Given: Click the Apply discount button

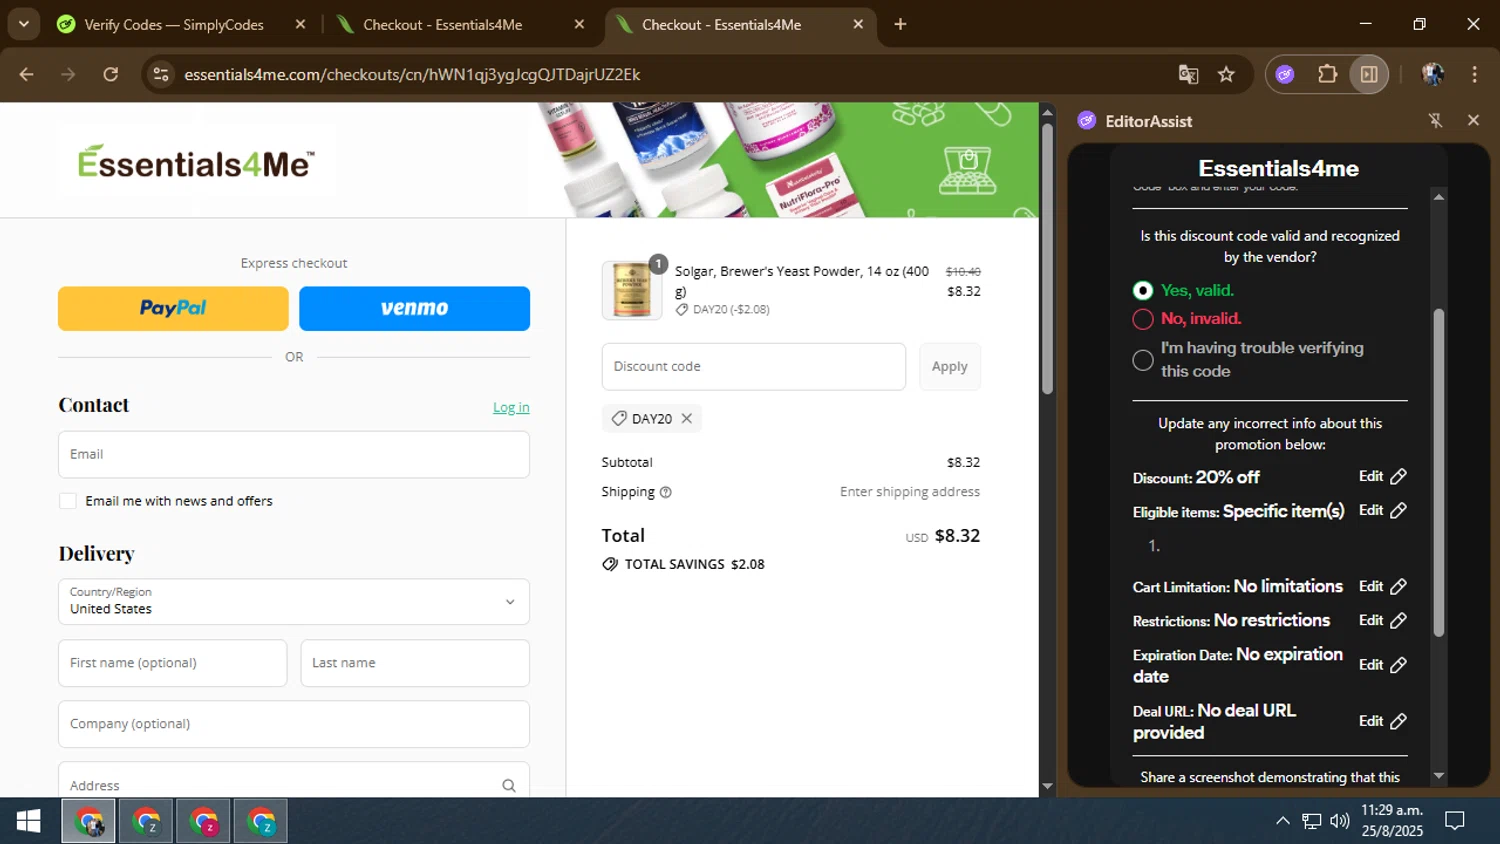Looking at the screenshot, I should (949, 367).
